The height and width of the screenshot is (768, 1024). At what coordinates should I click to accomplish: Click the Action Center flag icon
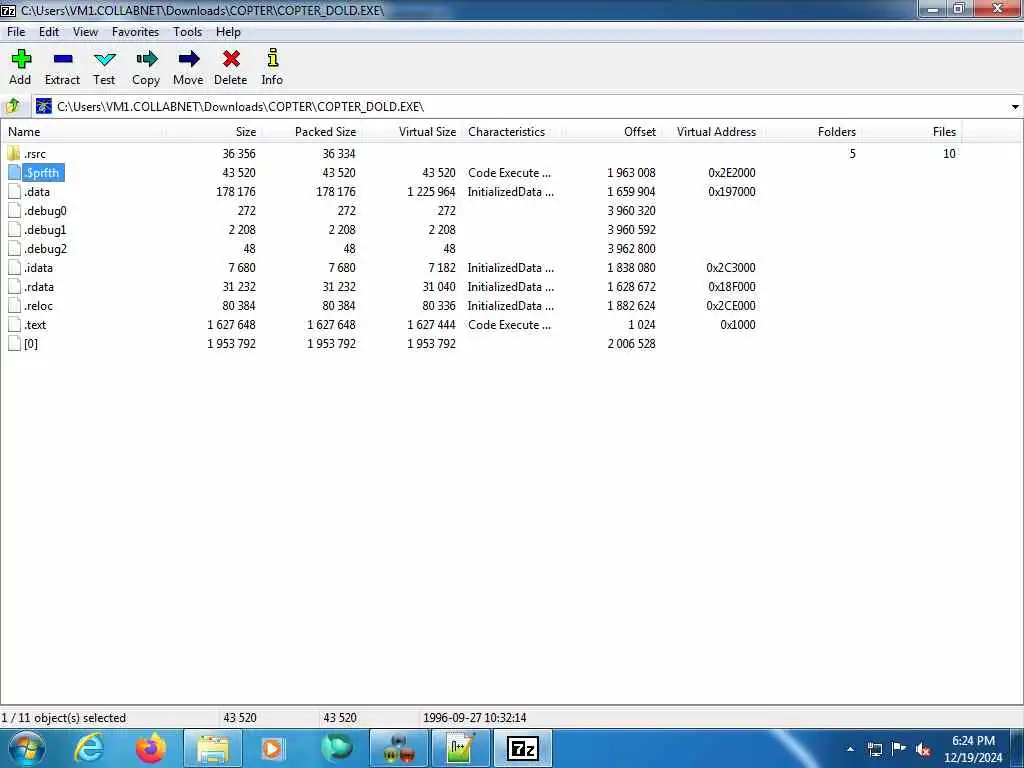coord(899,749)
